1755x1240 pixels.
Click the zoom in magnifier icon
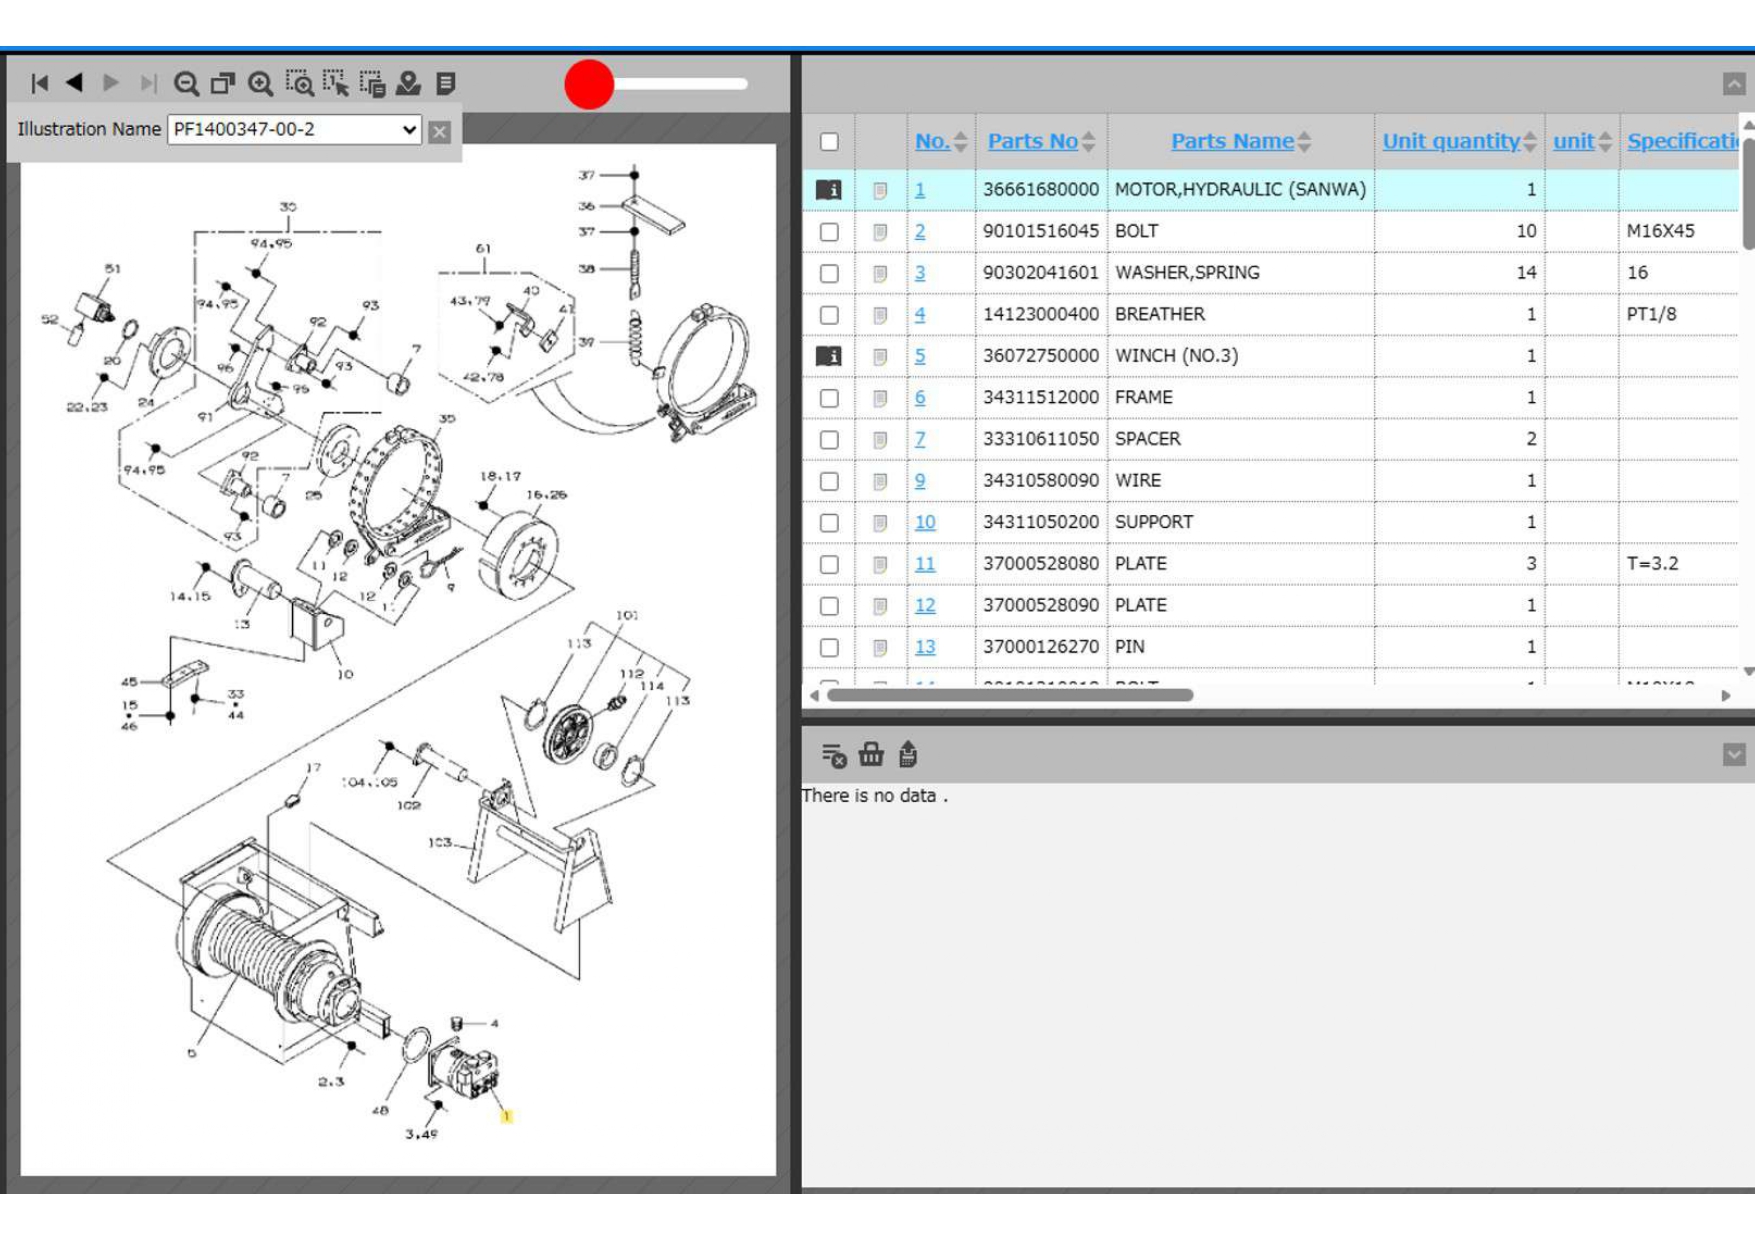click(261, 84)
